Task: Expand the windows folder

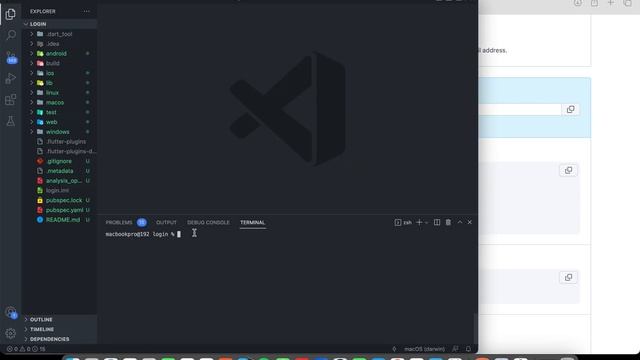Action: coord(59,132)
